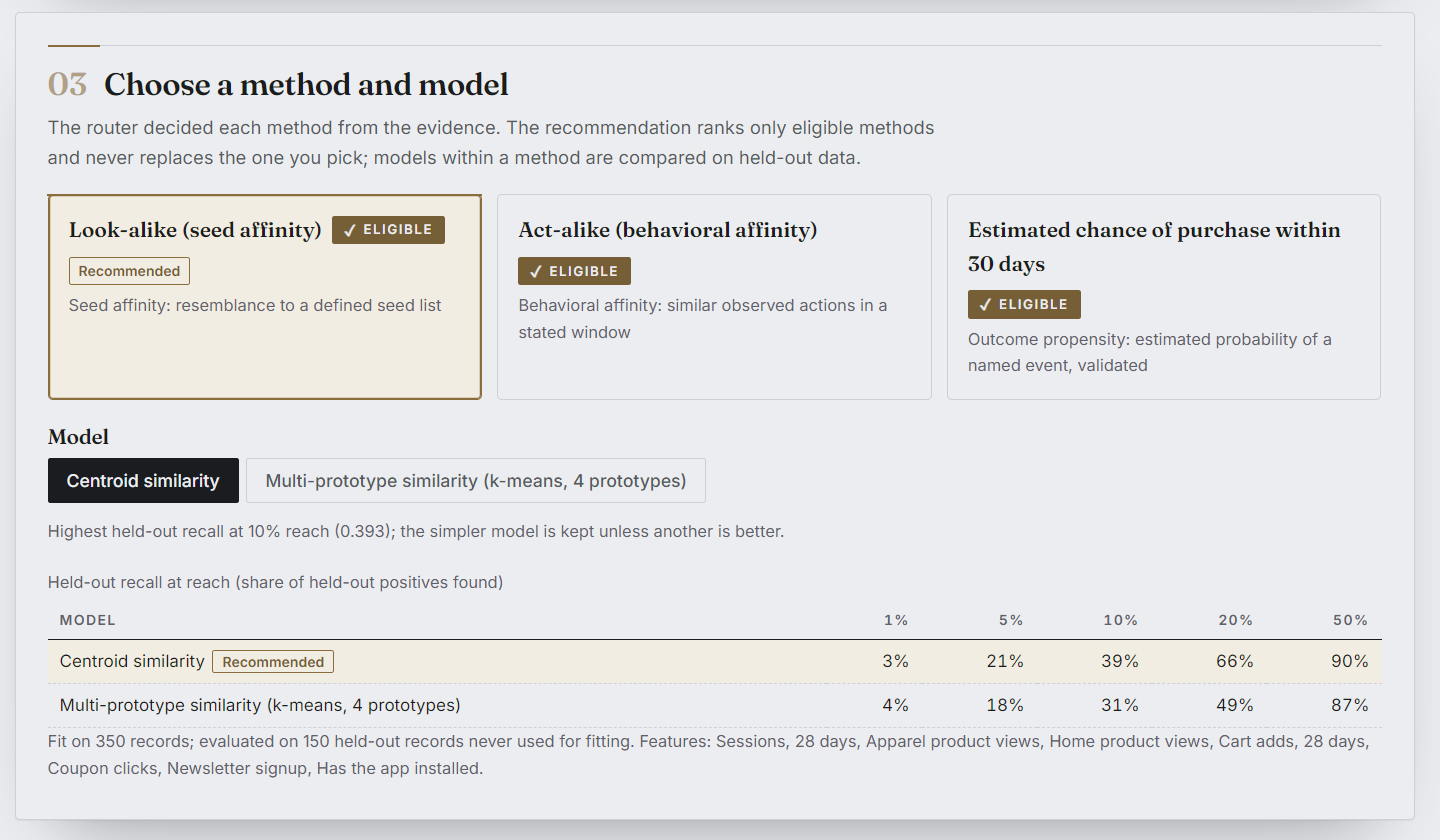
Task: Switch model to Centroid similarity
Action: tap(143, 481)
